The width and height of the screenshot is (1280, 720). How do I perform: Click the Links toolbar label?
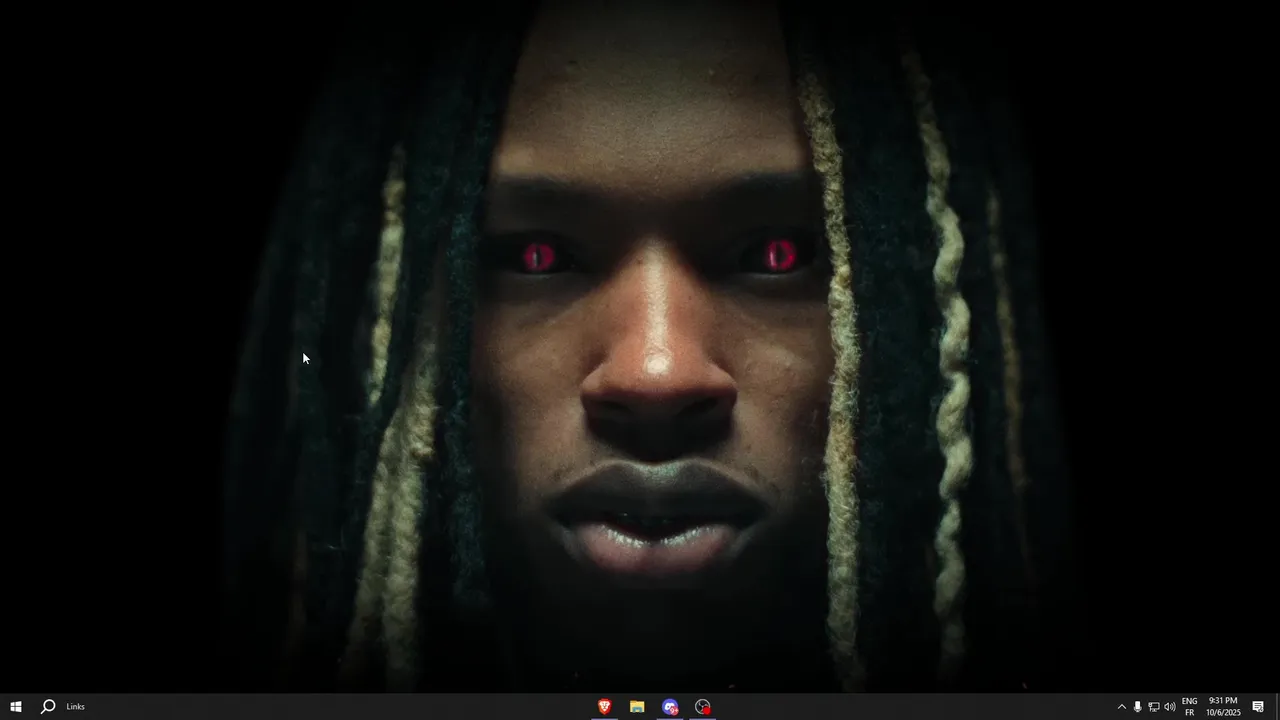pyautogui.click(x=76, y=706)
